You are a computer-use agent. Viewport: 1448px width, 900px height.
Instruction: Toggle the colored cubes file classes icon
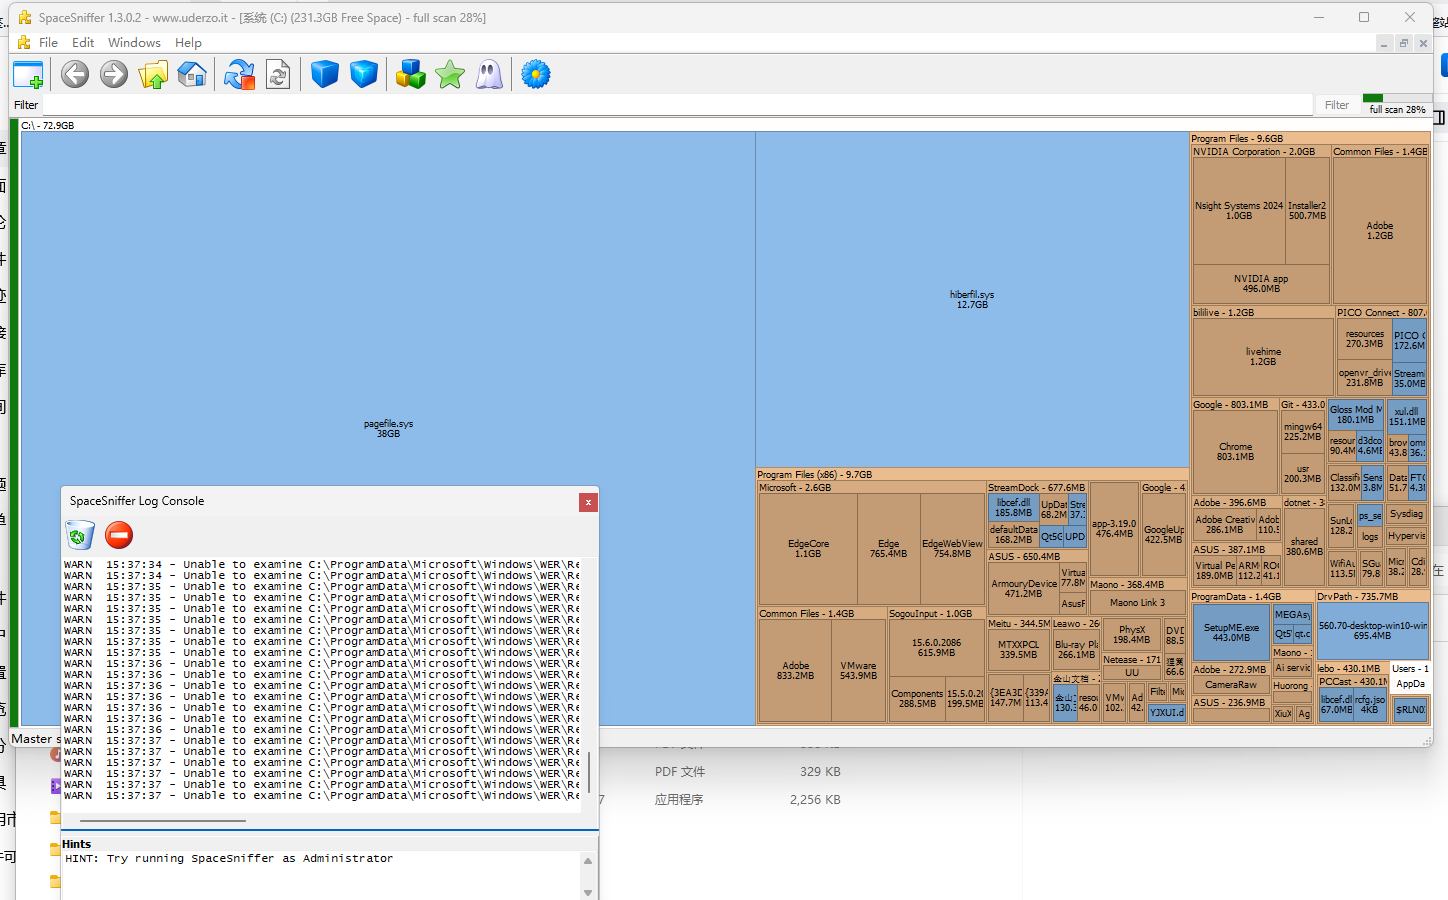pyautogui.click(x=410, y=75)
